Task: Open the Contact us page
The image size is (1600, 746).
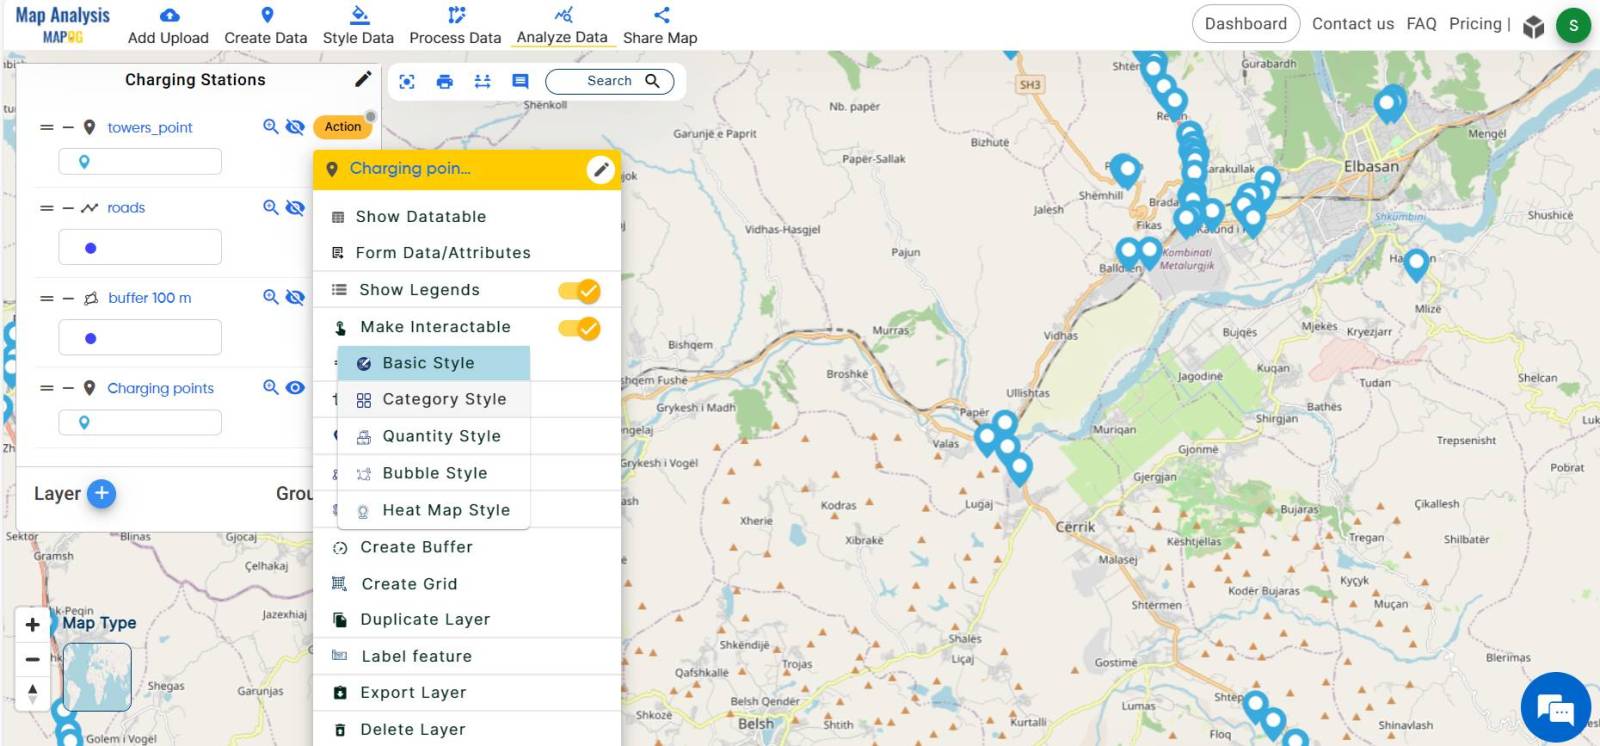Action: pos(1352,24)
